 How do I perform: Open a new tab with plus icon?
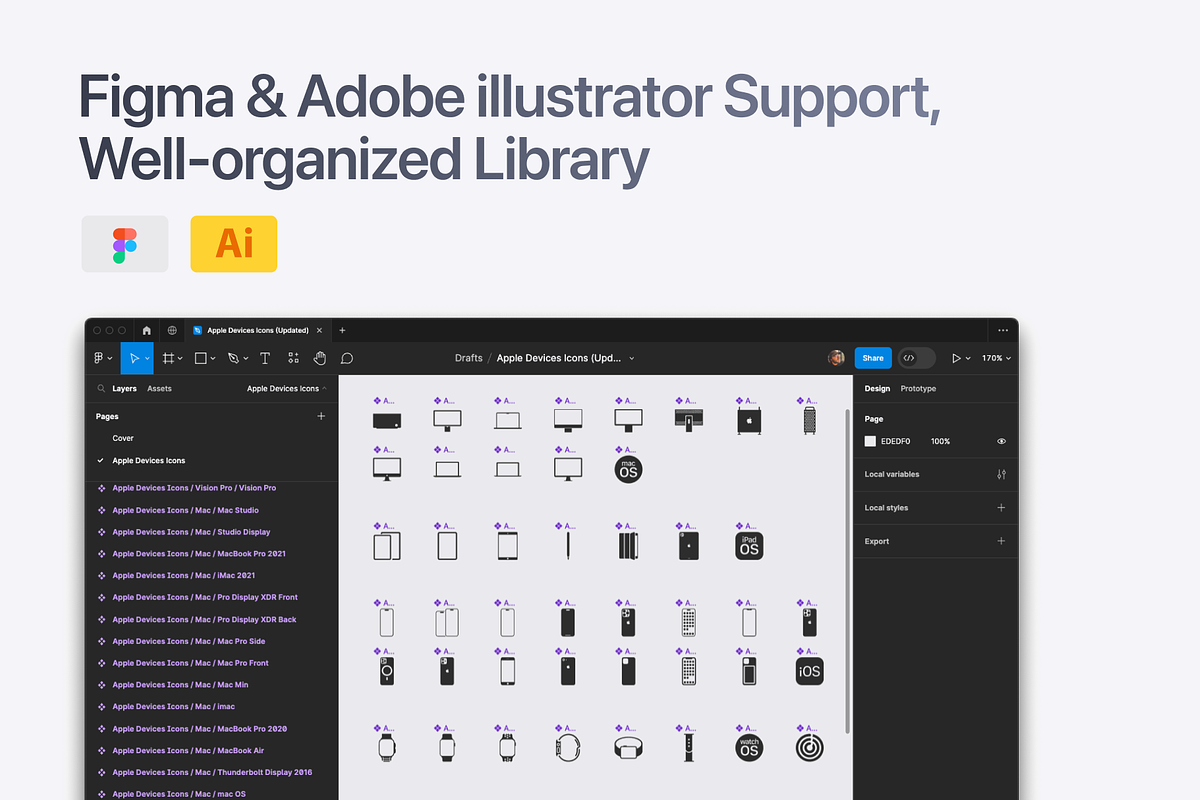[342, 330]
